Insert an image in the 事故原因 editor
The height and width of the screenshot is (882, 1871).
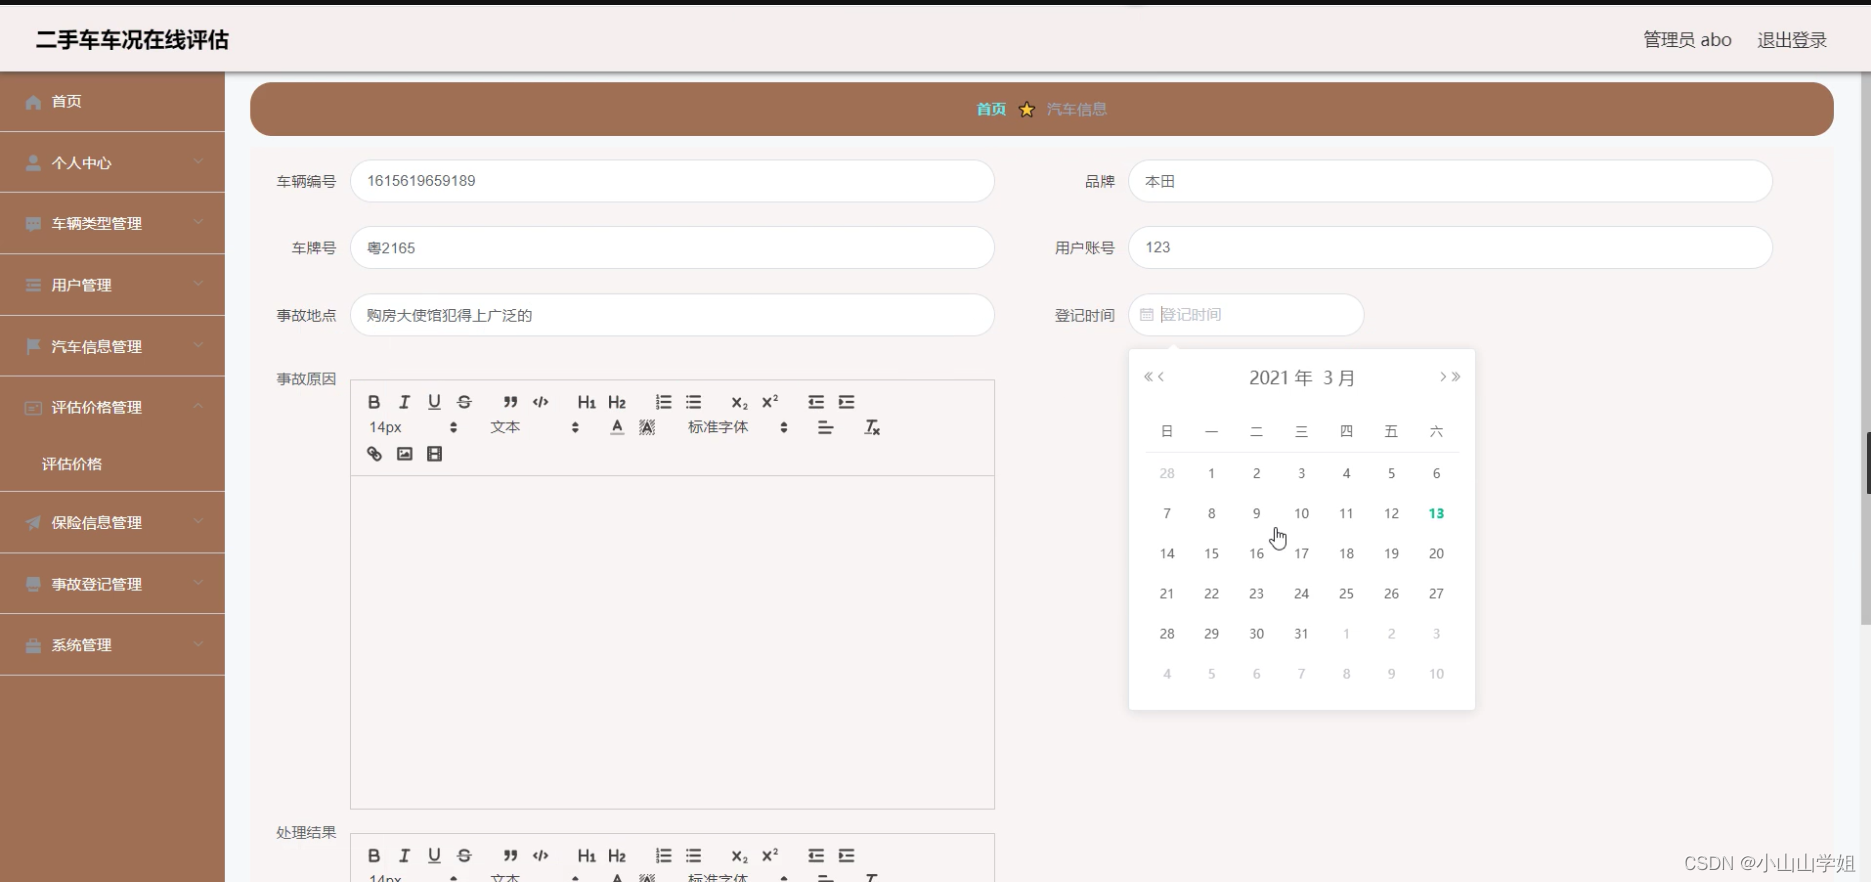tap(404, 454)
